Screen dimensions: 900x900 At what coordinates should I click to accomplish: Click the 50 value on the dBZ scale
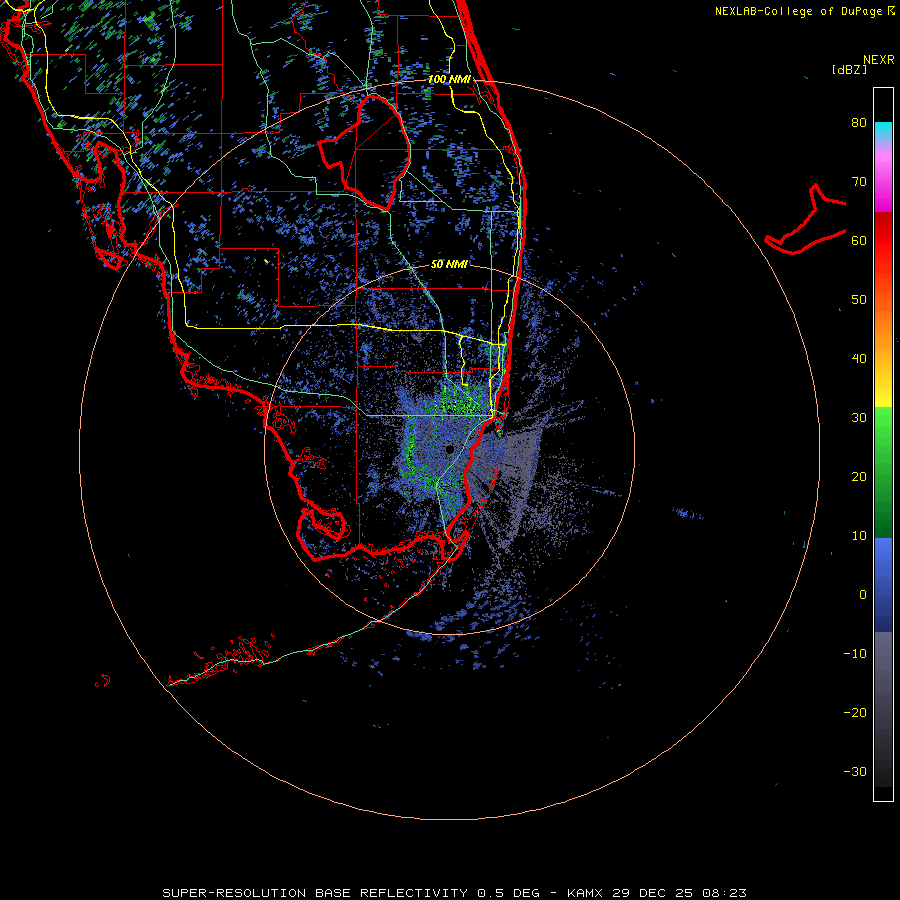[859, 300]
